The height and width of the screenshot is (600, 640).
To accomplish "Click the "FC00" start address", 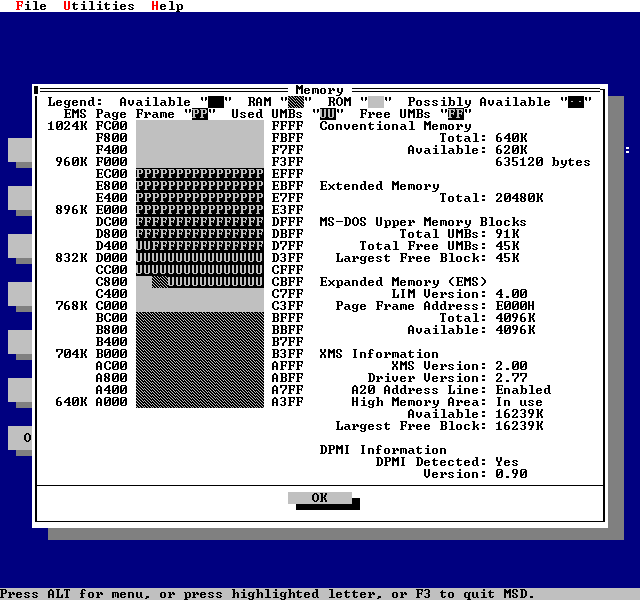I will pos(111,126).
